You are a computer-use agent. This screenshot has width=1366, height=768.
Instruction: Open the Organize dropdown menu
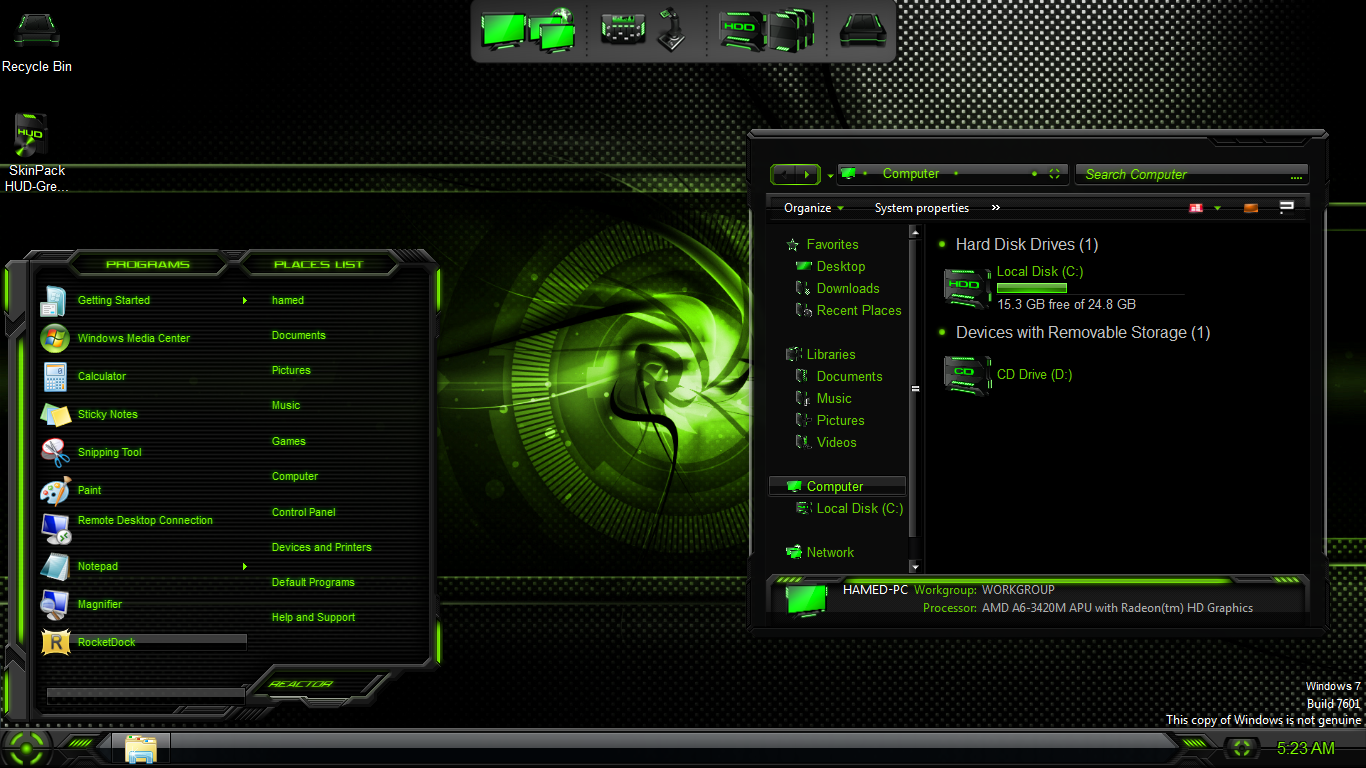[814, 208]
